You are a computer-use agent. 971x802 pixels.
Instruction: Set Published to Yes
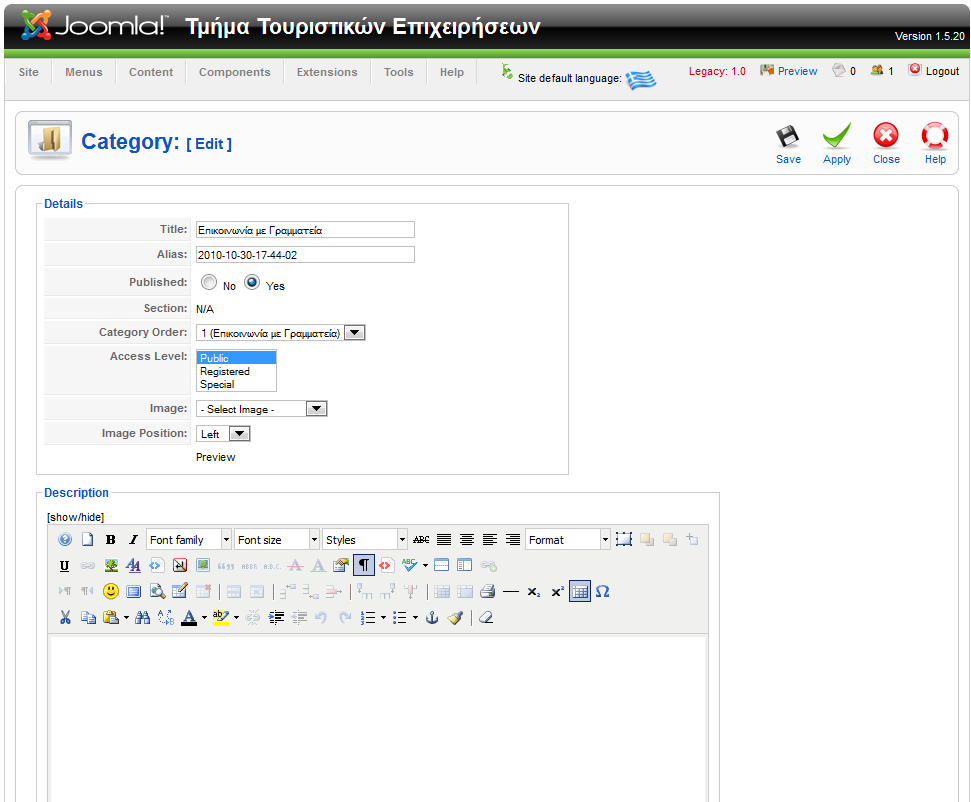click(252, 282)
